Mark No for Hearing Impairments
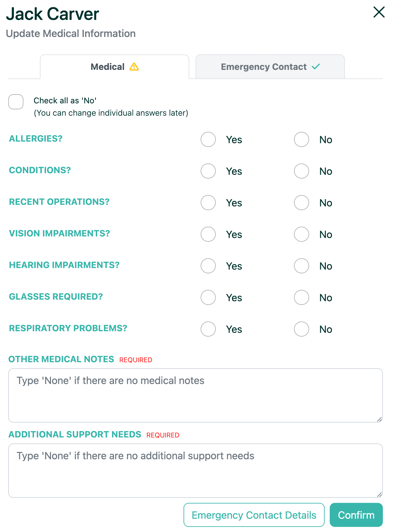 point(301,266)
